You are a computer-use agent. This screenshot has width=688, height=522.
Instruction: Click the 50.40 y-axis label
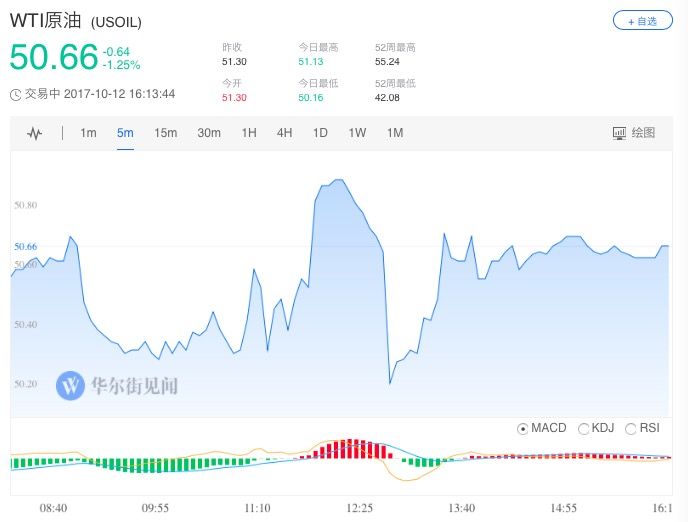coord(25,325)
